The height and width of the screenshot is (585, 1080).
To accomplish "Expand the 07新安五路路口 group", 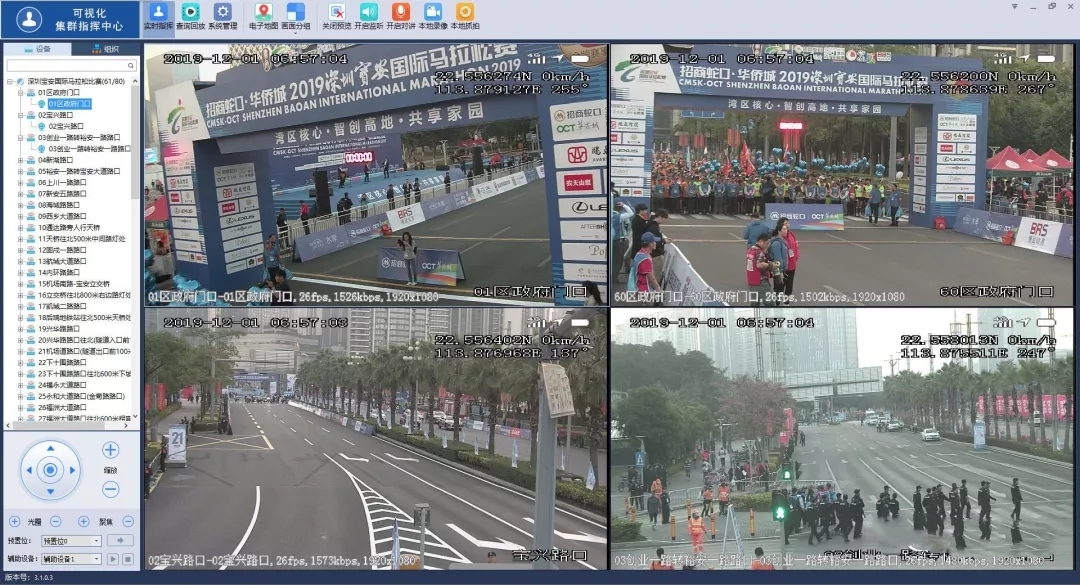I will (21, 194).
